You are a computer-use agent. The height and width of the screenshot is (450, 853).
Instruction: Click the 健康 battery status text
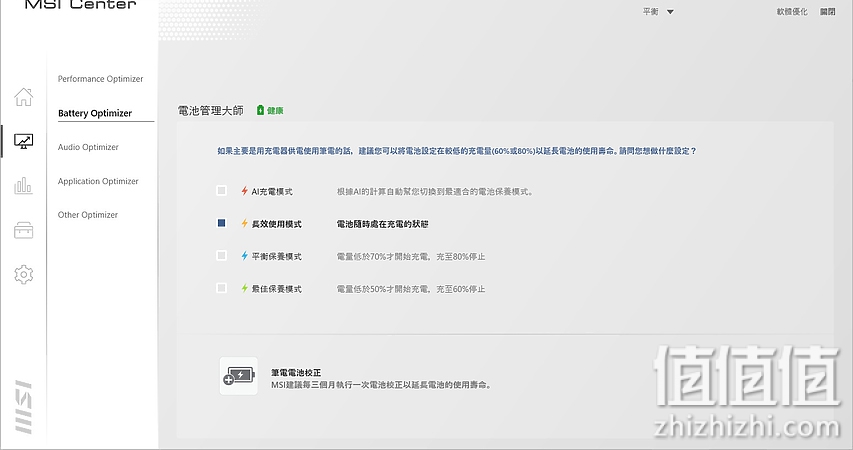tap(275, 110)
